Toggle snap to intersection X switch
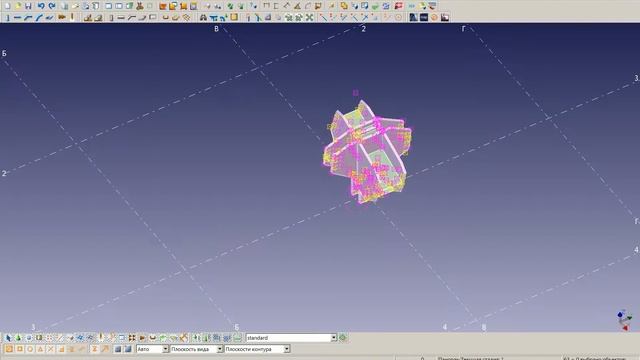Image resolution: width=640 pixels, height=360 pixels. click(x=51, y=349)
